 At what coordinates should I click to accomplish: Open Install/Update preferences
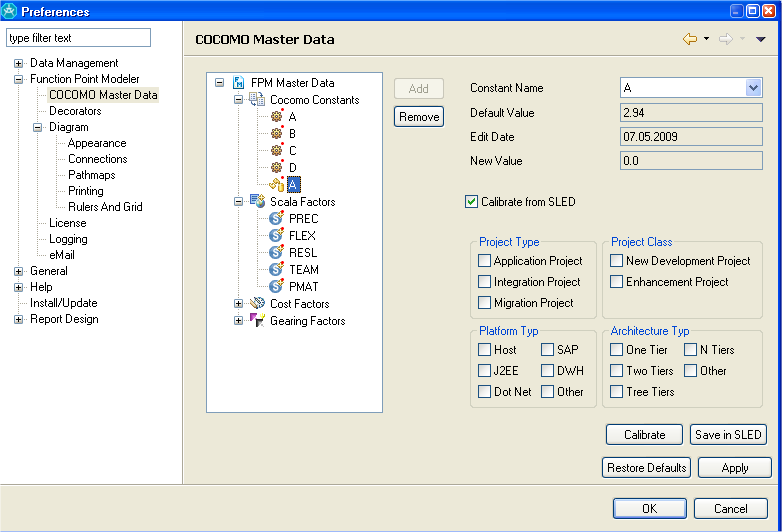[x=63, y=303]
